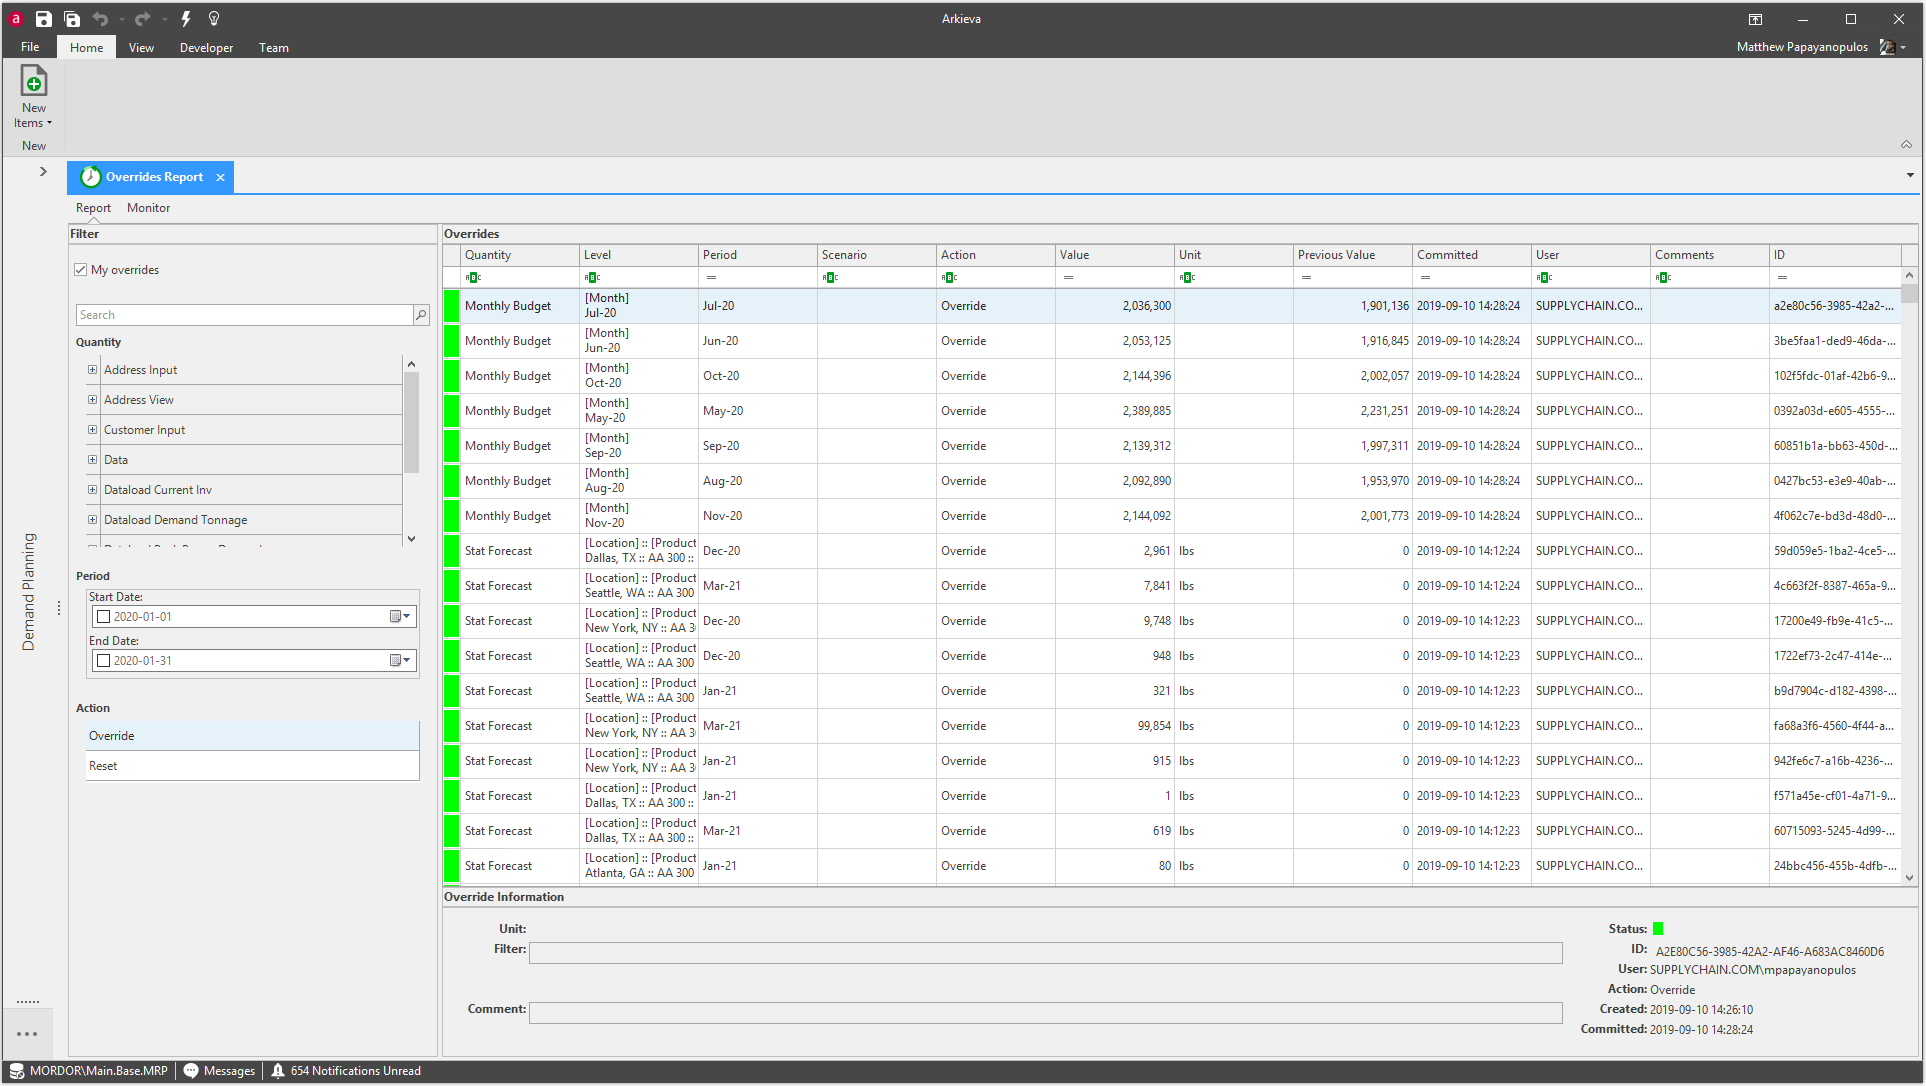Click the search magnifier icon in Filter panel

point(421,315)
